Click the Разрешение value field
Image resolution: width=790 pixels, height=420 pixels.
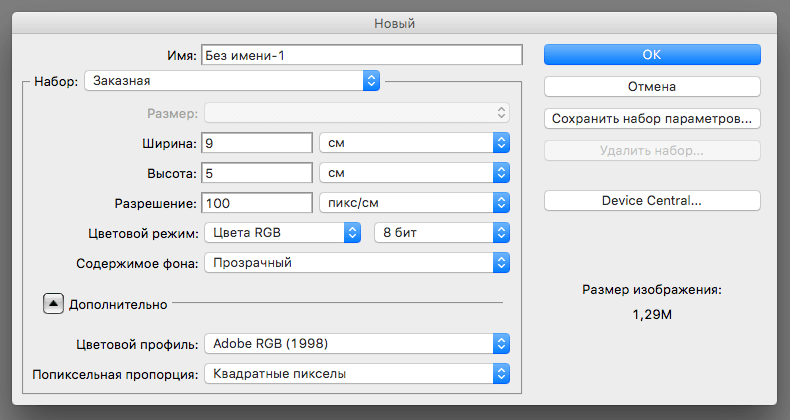click(x=257, y=203)
